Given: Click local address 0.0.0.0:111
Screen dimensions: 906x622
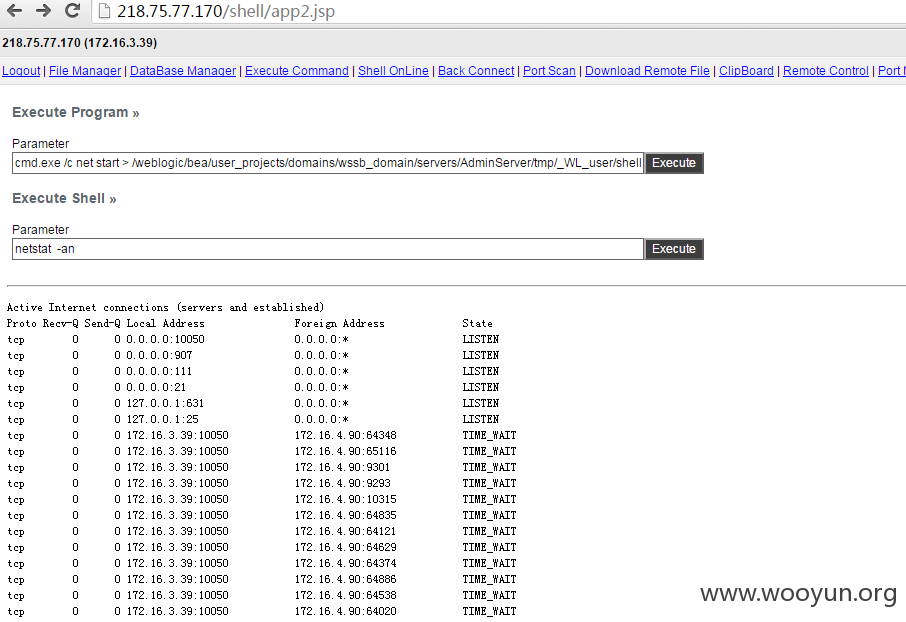Looking at the screenshot, I should point(159,371).
